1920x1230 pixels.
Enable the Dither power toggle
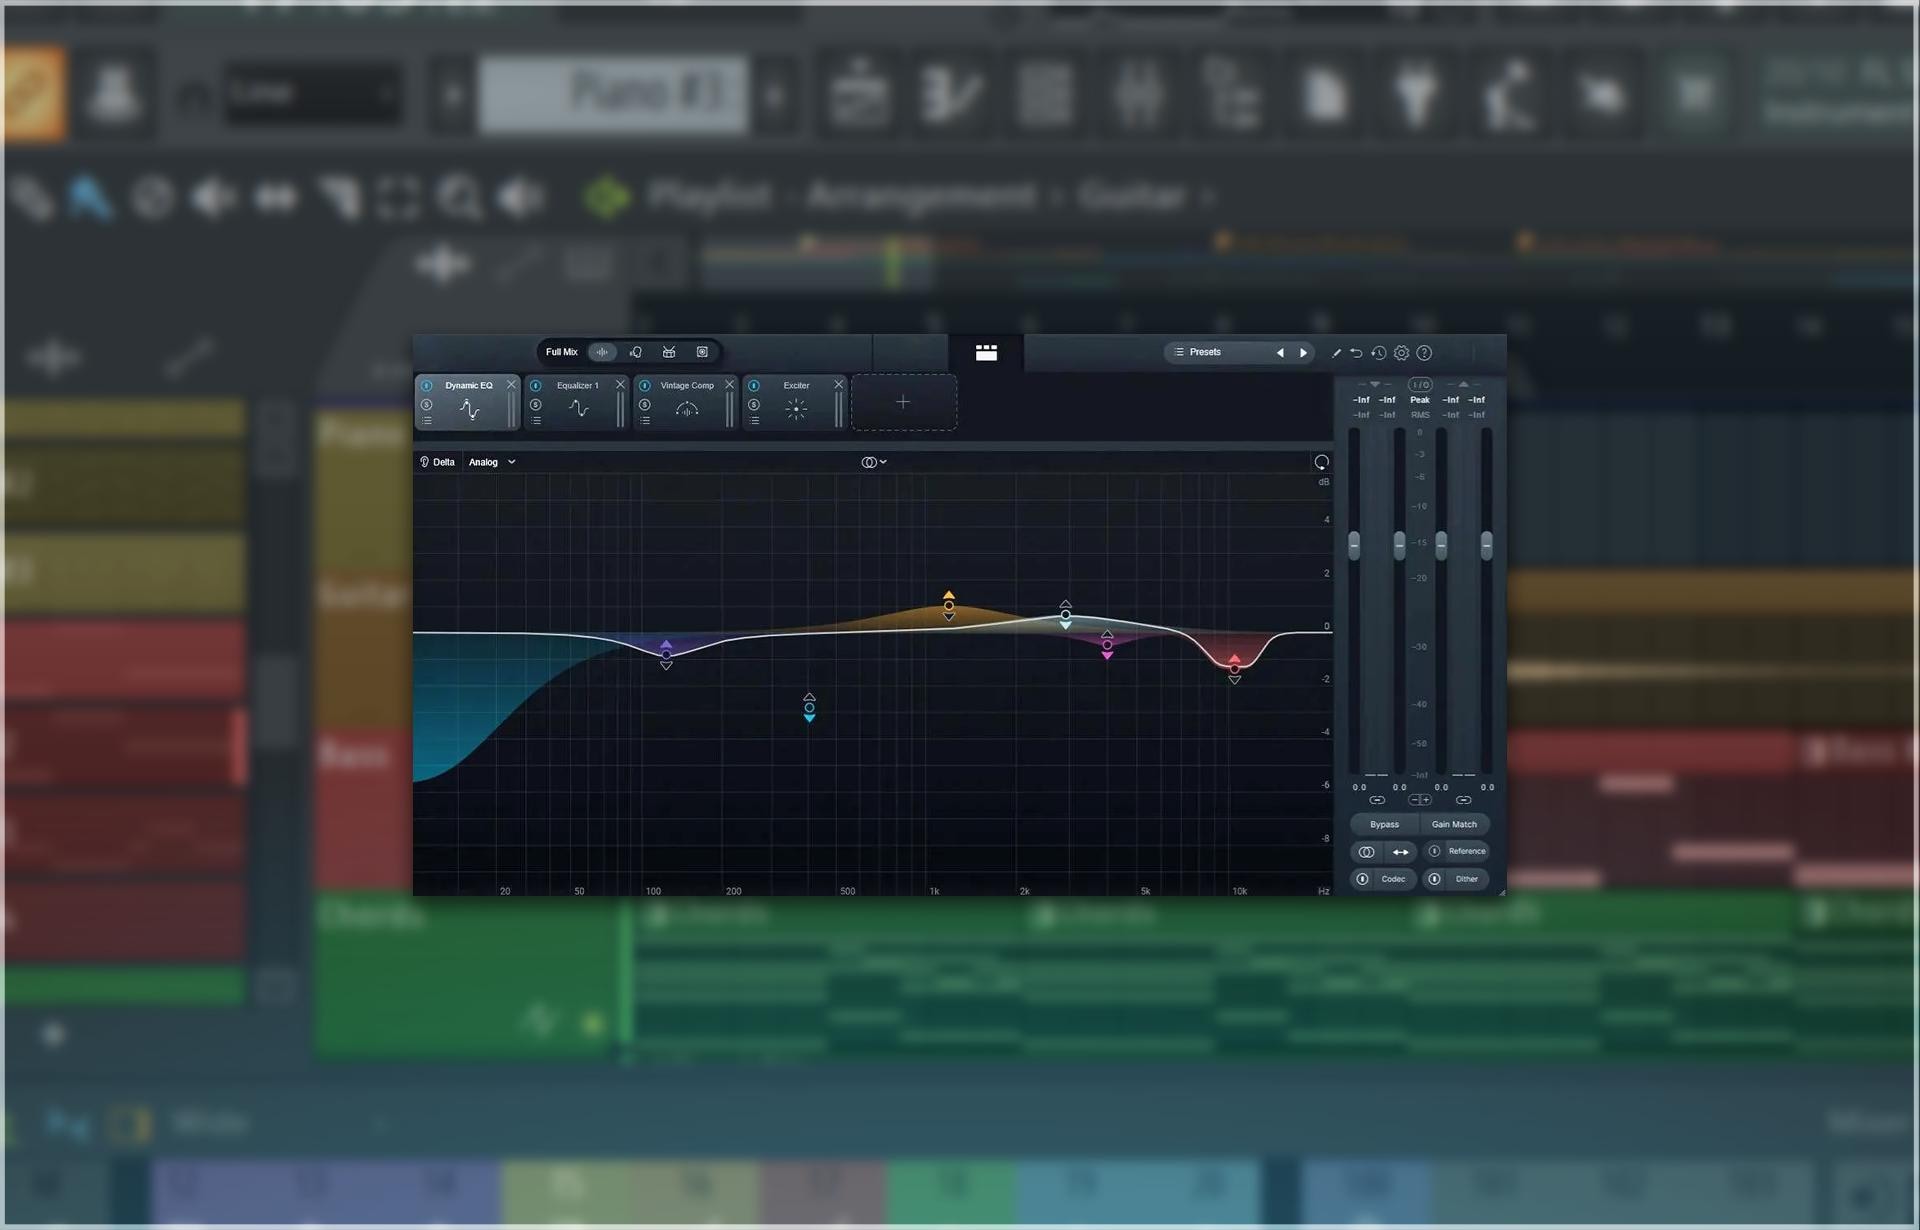click(1434, 879)
